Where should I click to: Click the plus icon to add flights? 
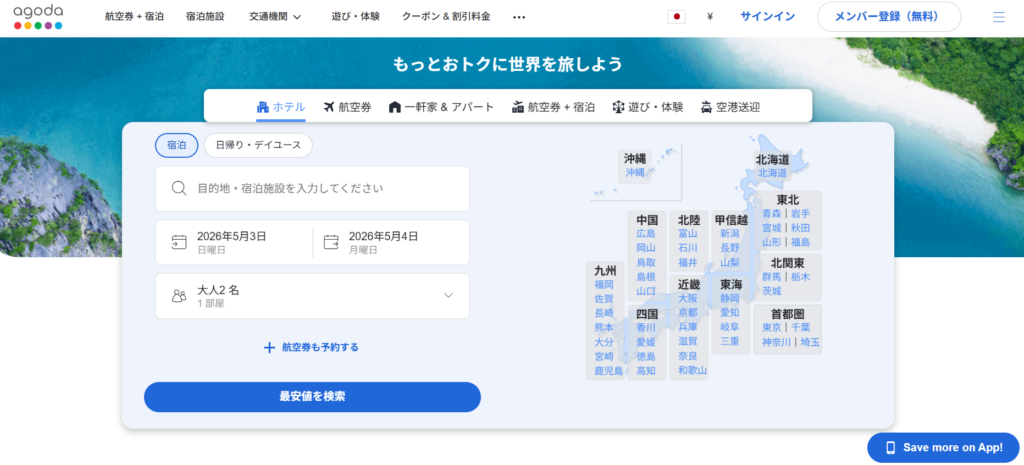coord(269,347)
